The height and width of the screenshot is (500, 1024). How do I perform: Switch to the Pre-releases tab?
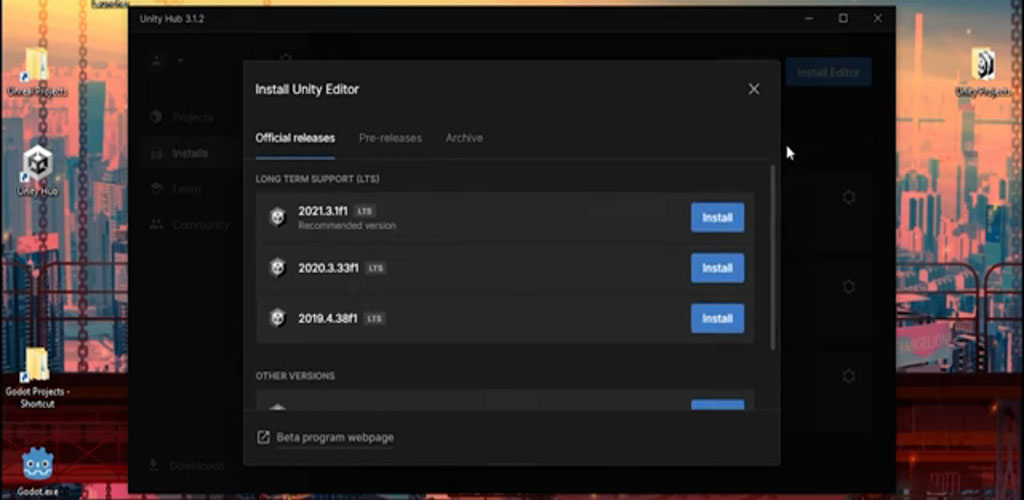coord(390,138)
